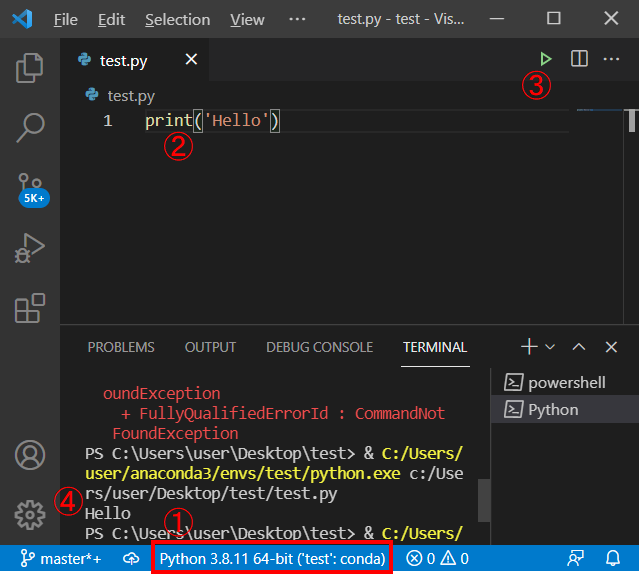Screen dimensions: 640x575
Task: Open Source Control with 5K+ badge
Action: [30, 187]
